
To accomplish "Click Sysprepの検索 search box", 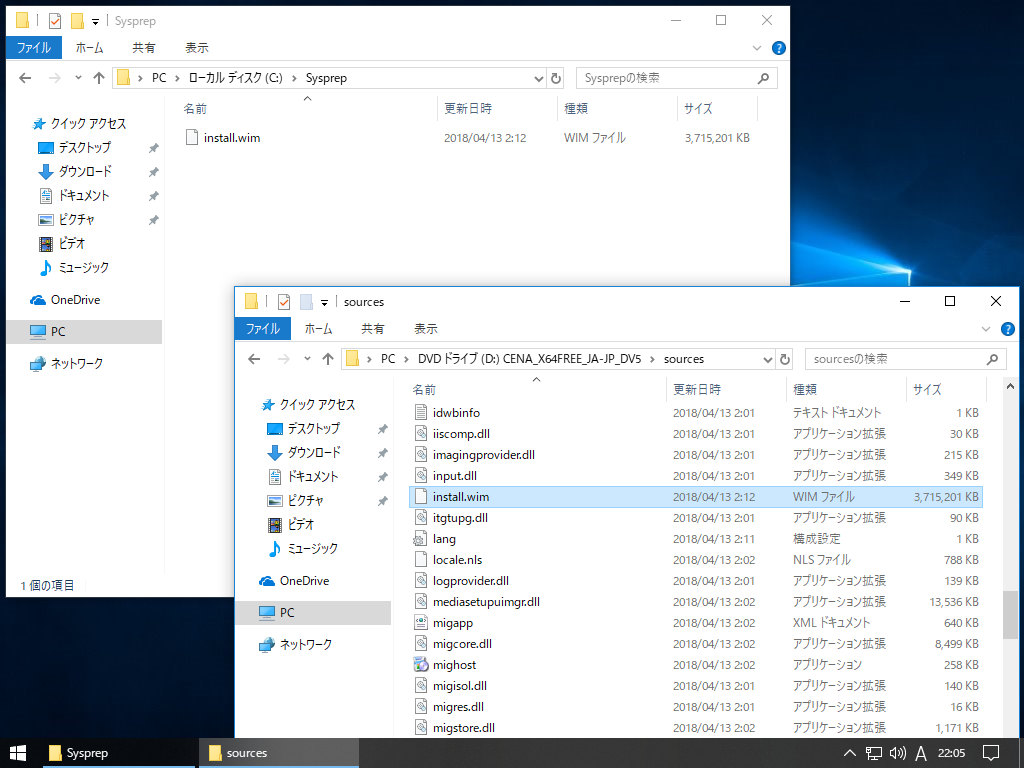I will click(x=677, y=78).
